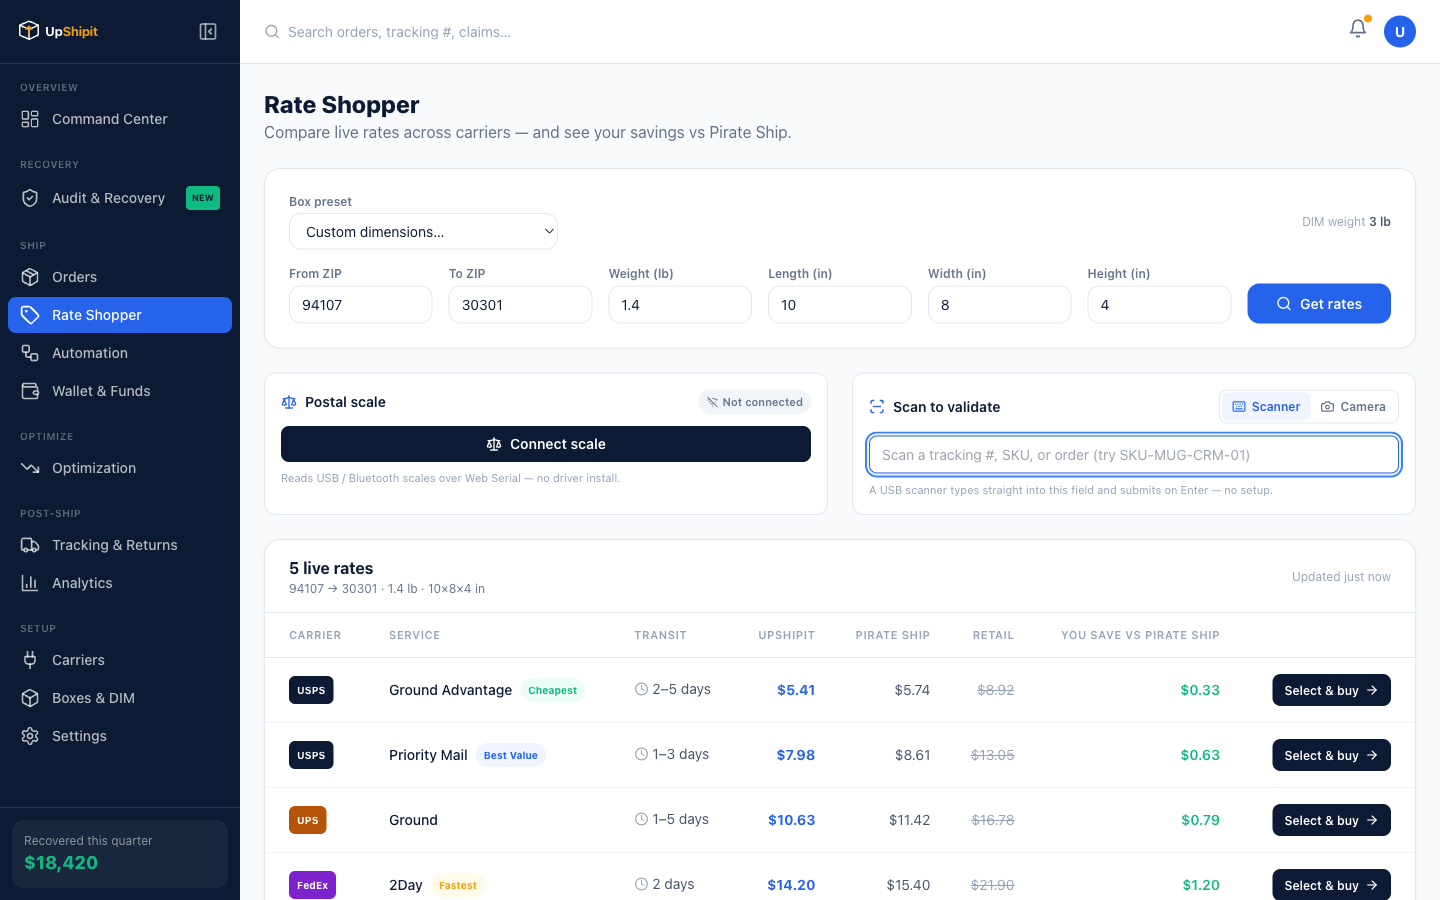Screen dimensions: 1440x900
Task: Click the clock icon beside 2–5 days
Action: click(641, 689)
